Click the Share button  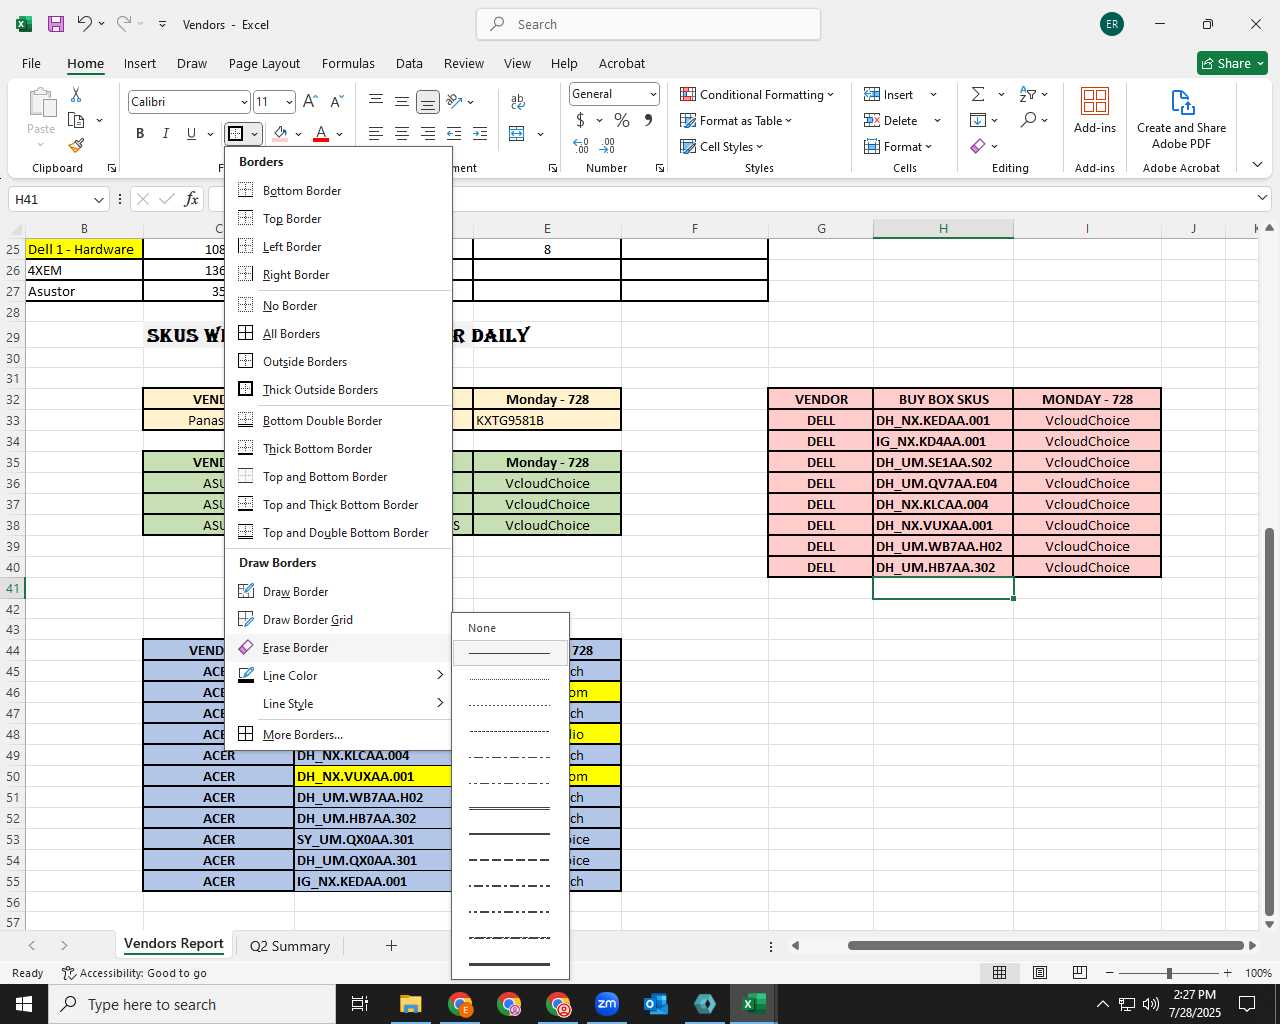pyautogui.click(x=1232, y=63)
